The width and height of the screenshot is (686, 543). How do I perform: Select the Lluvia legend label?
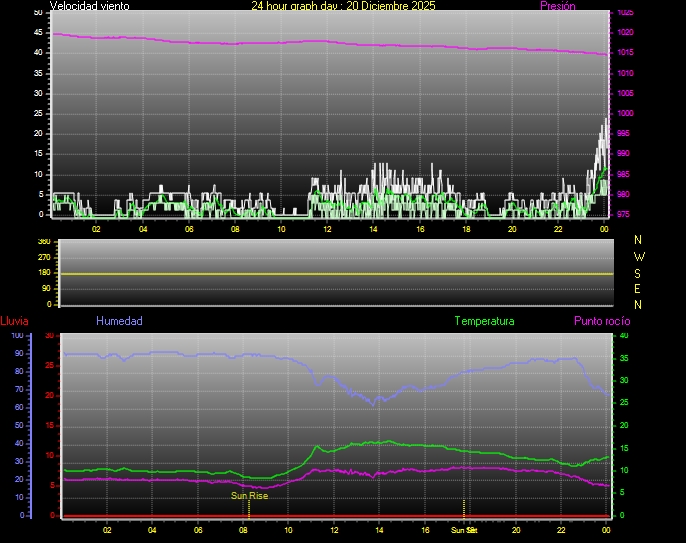click(x=14, y=321)
